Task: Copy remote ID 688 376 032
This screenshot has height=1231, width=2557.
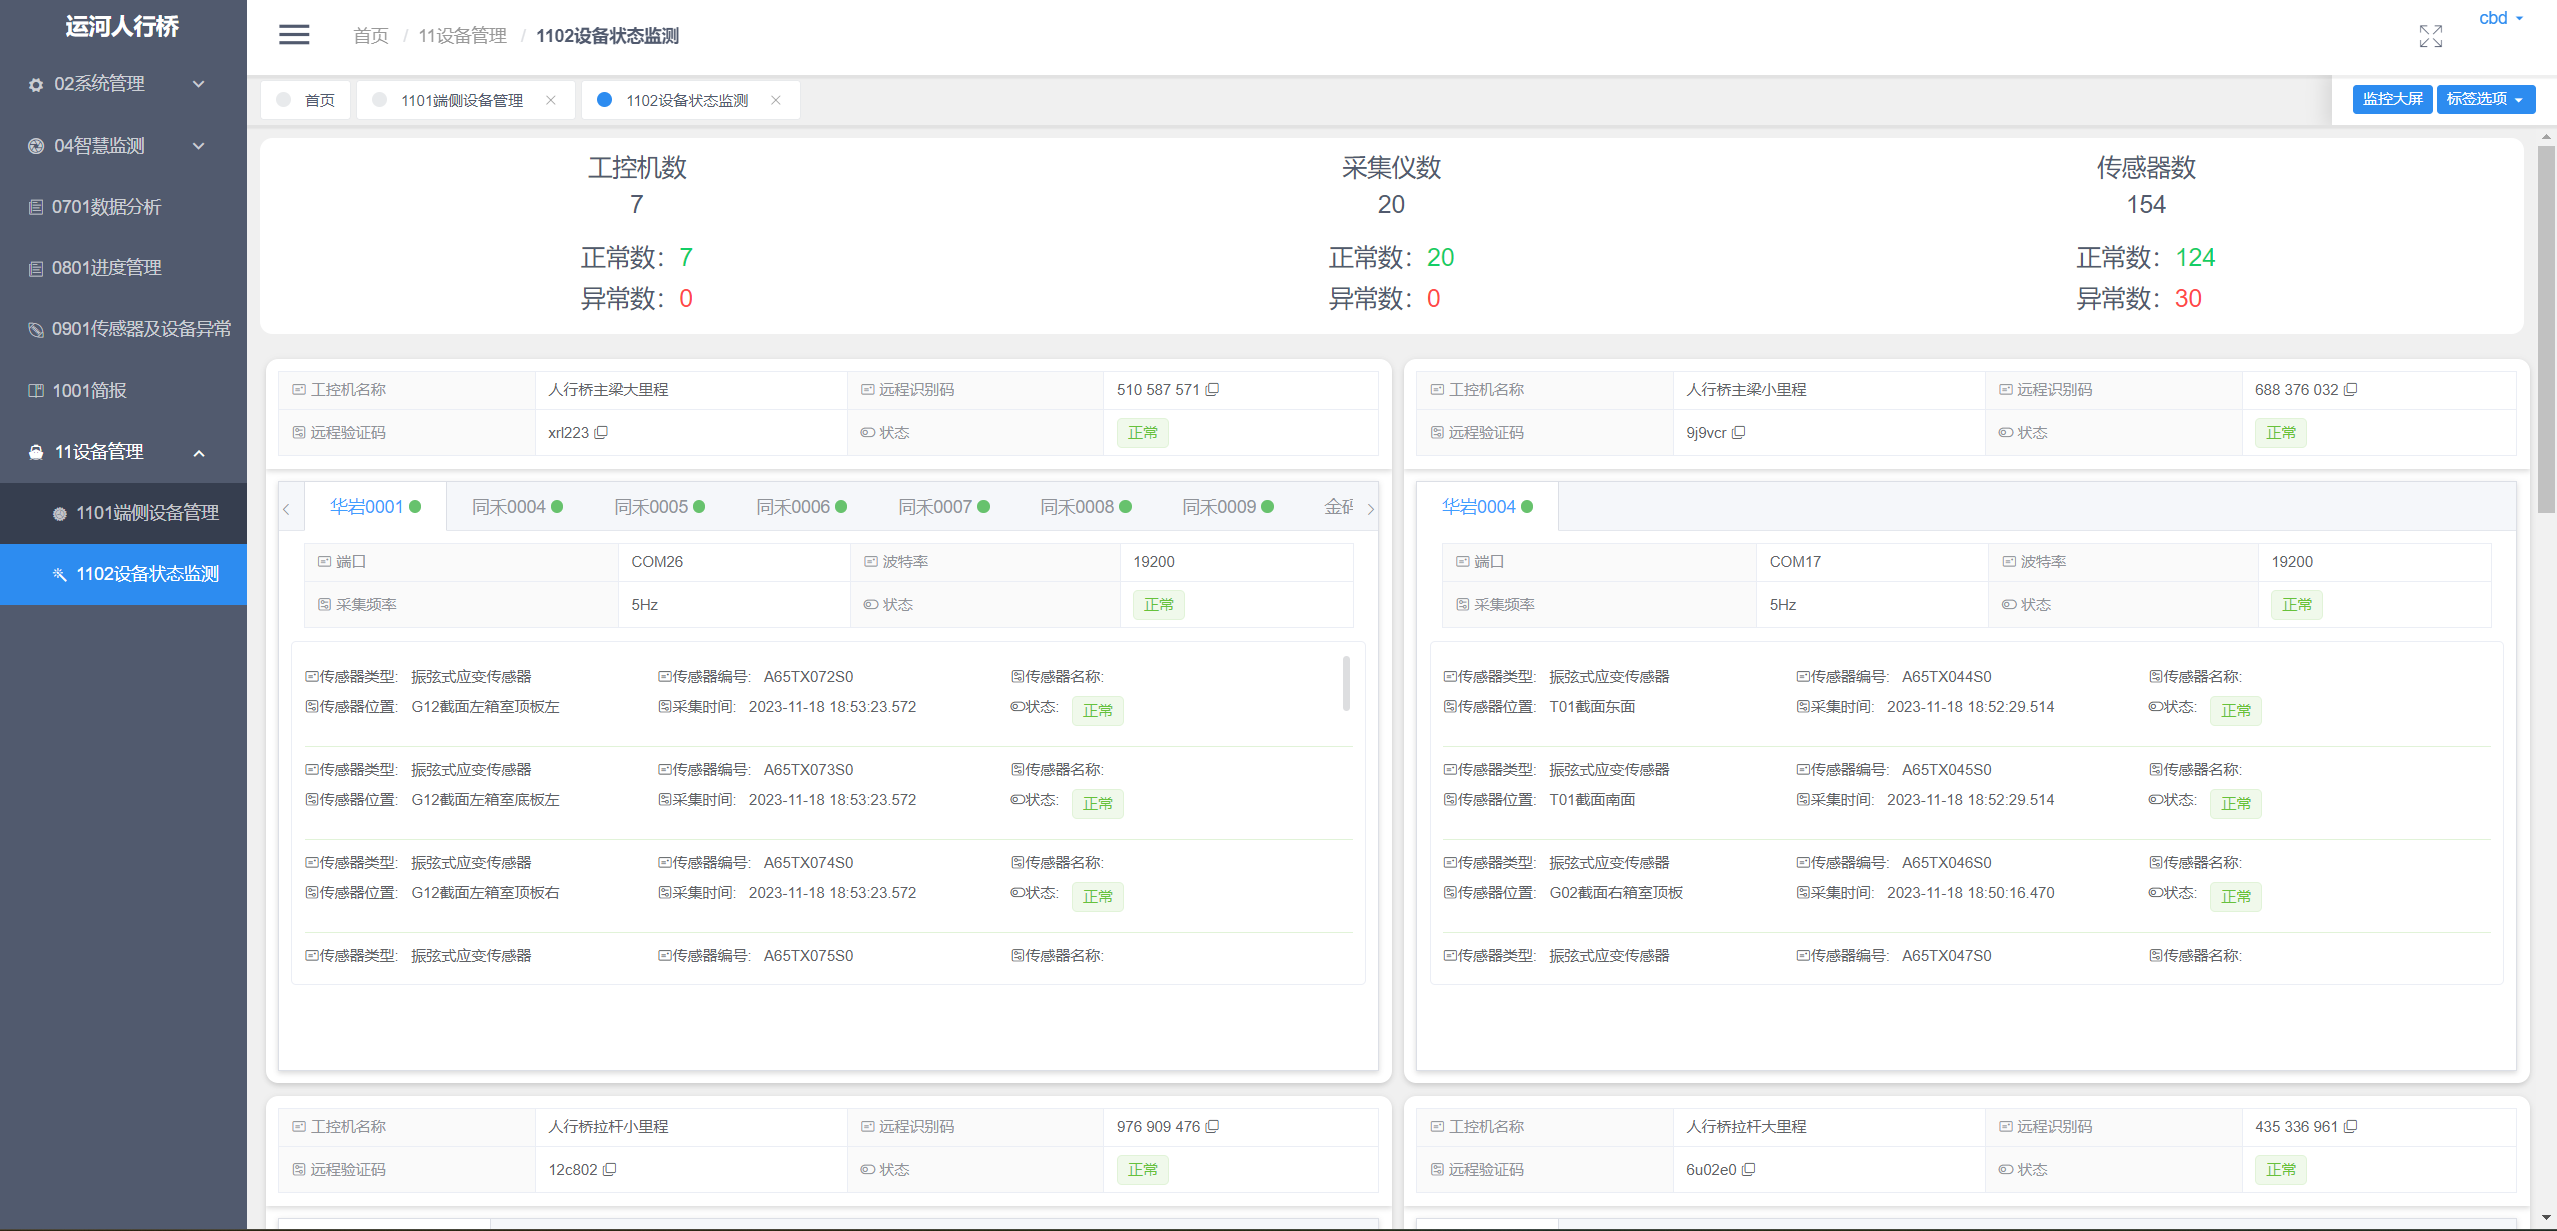Action: (x=2350, y=389)
